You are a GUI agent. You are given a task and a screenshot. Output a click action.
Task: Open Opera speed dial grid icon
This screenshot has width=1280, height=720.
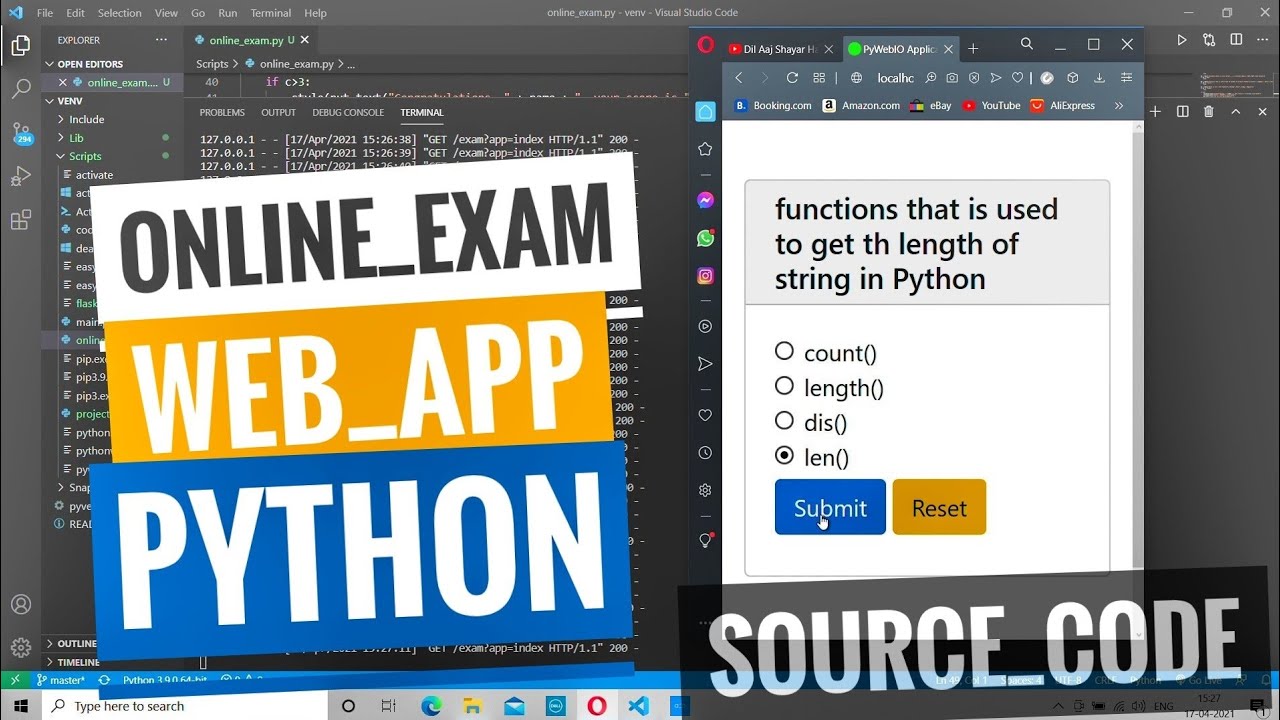pyautogui.click(x=819, y=78)
